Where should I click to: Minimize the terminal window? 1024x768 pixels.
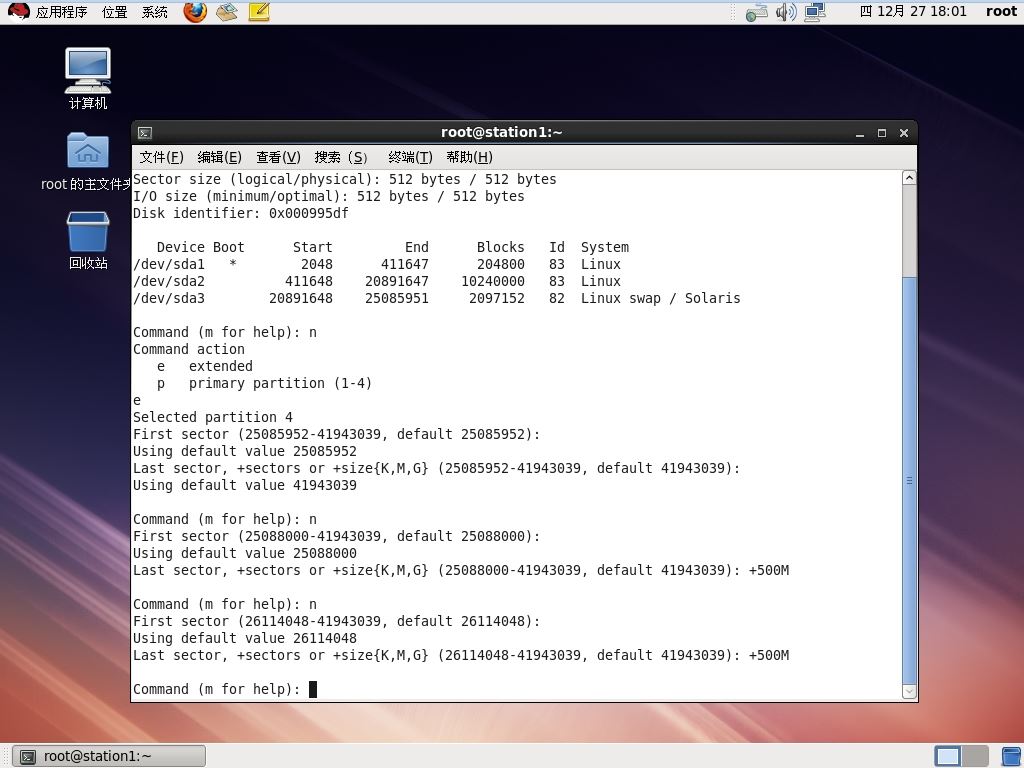[x=860, y=133]
